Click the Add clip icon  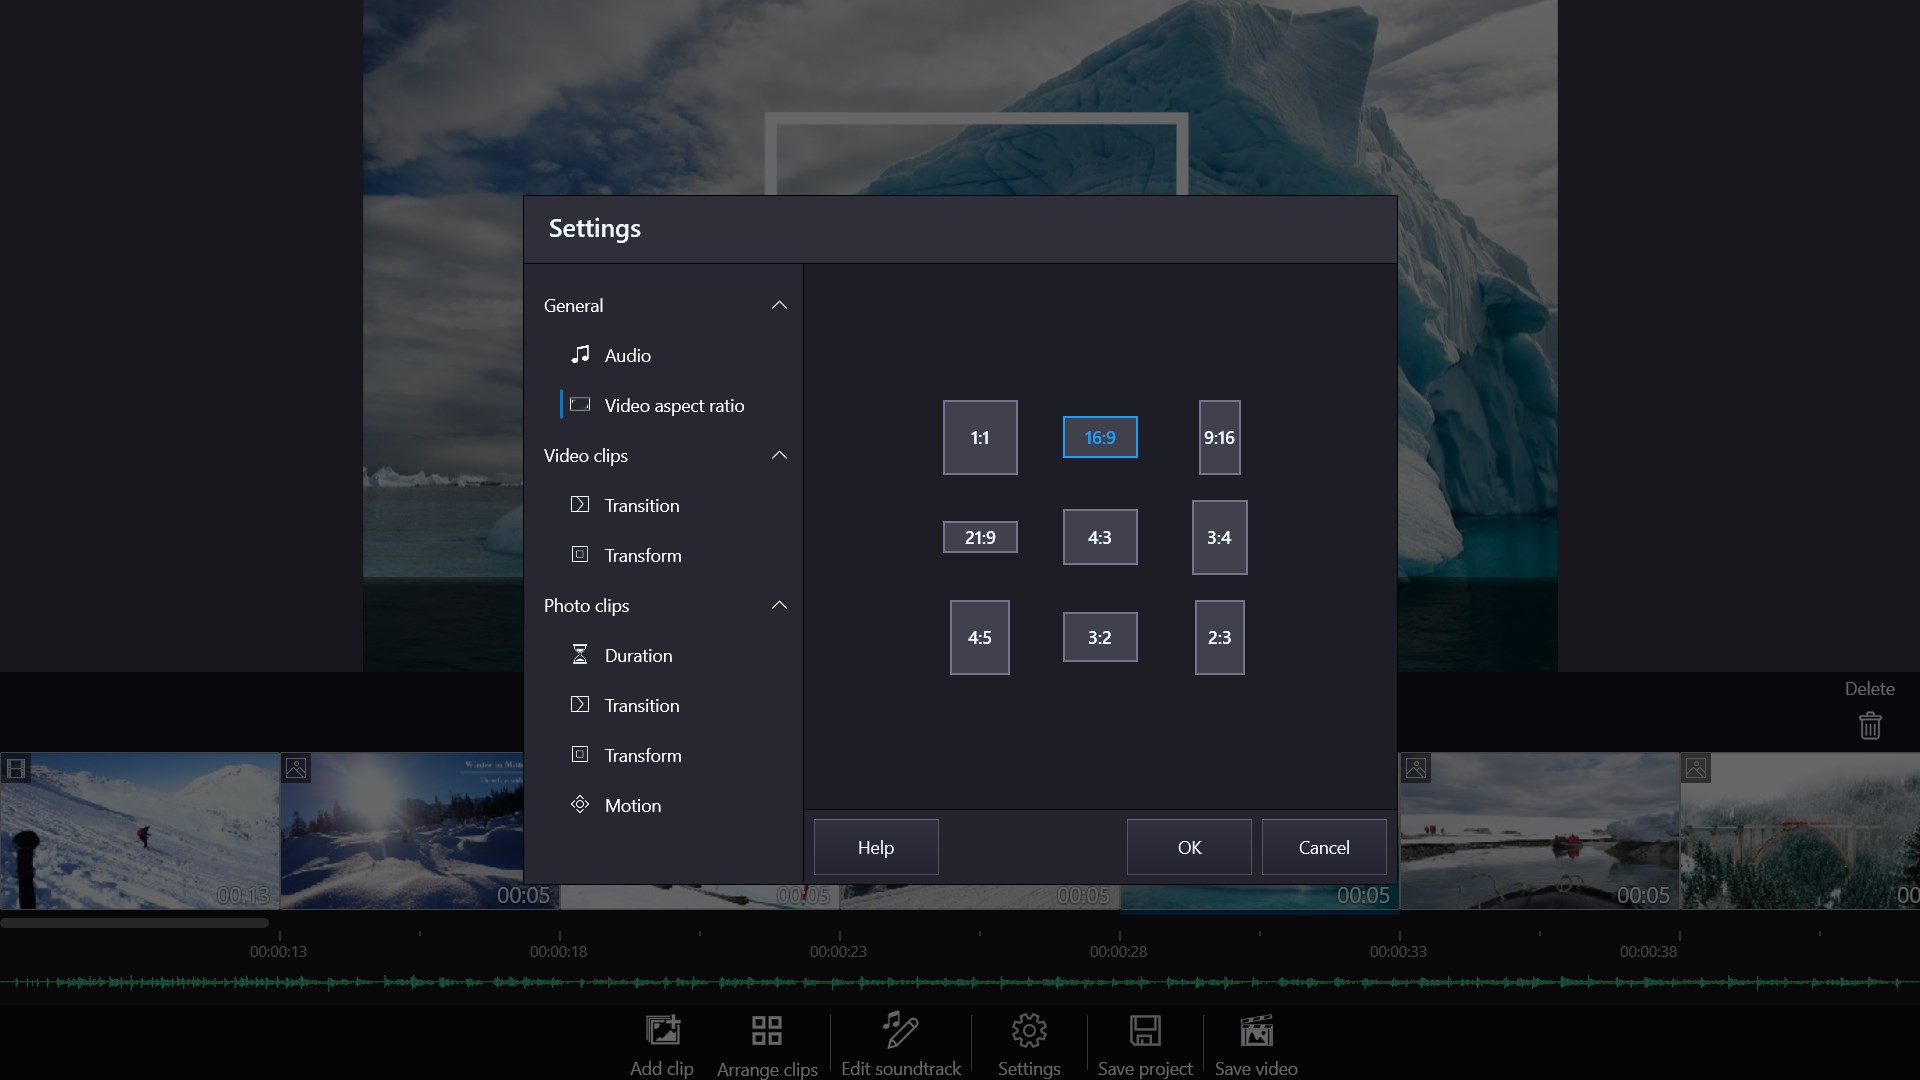pos(662,1031)
